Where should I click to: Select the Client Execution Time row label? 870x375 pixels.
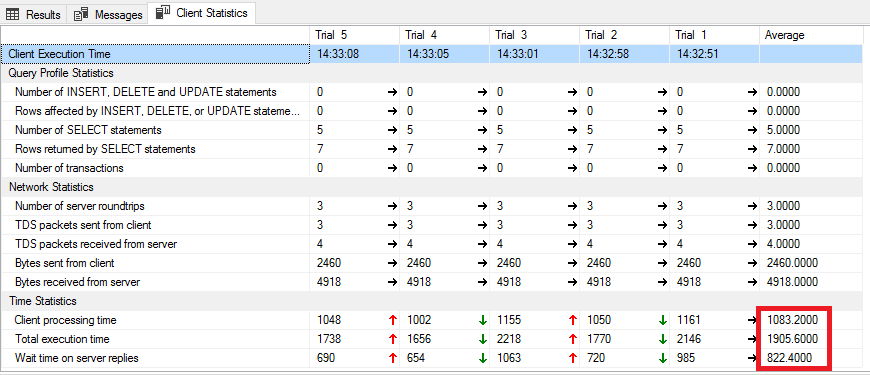[x=59, y=54]
